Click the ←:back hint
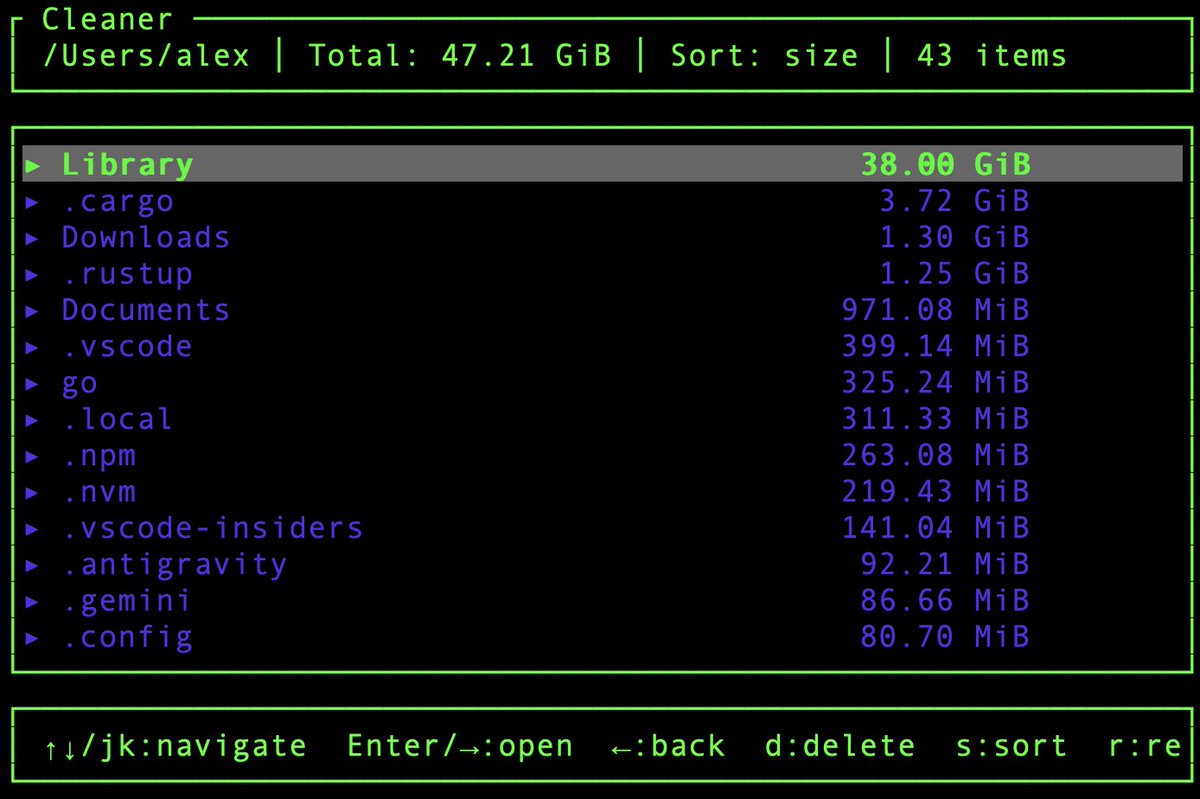The width and height of the screenshot is (1200, 799). coord(668,746)
